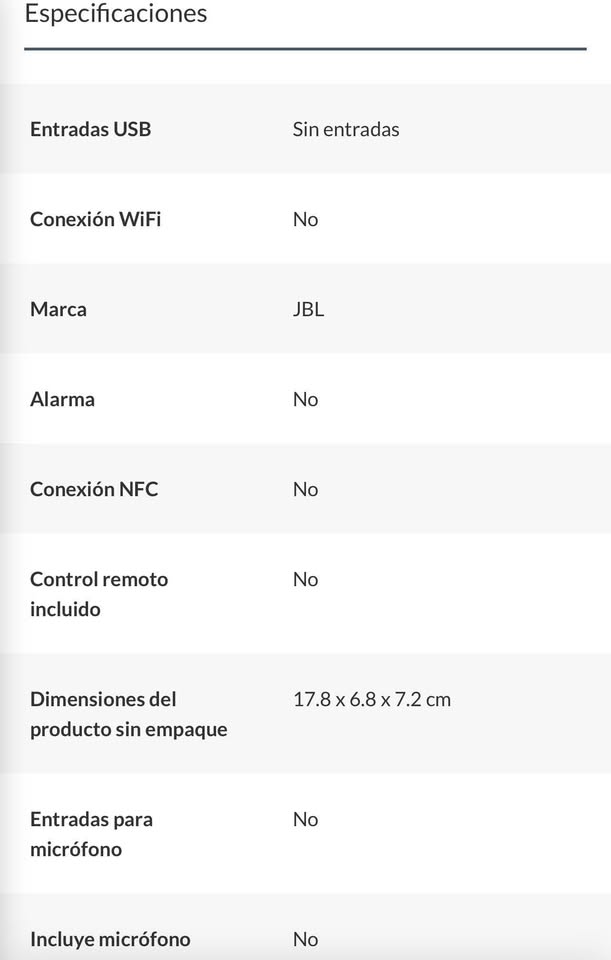Click the 17.8 x 6.8 x 7.2 cm value
The height and width of the screenshot is (960, 611).
pos(371,699)
